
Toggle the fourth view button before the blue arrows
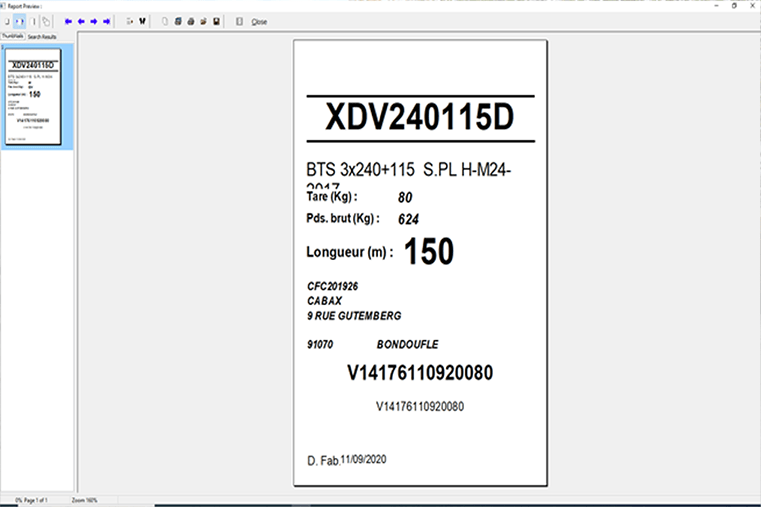[x=46, y=21]
